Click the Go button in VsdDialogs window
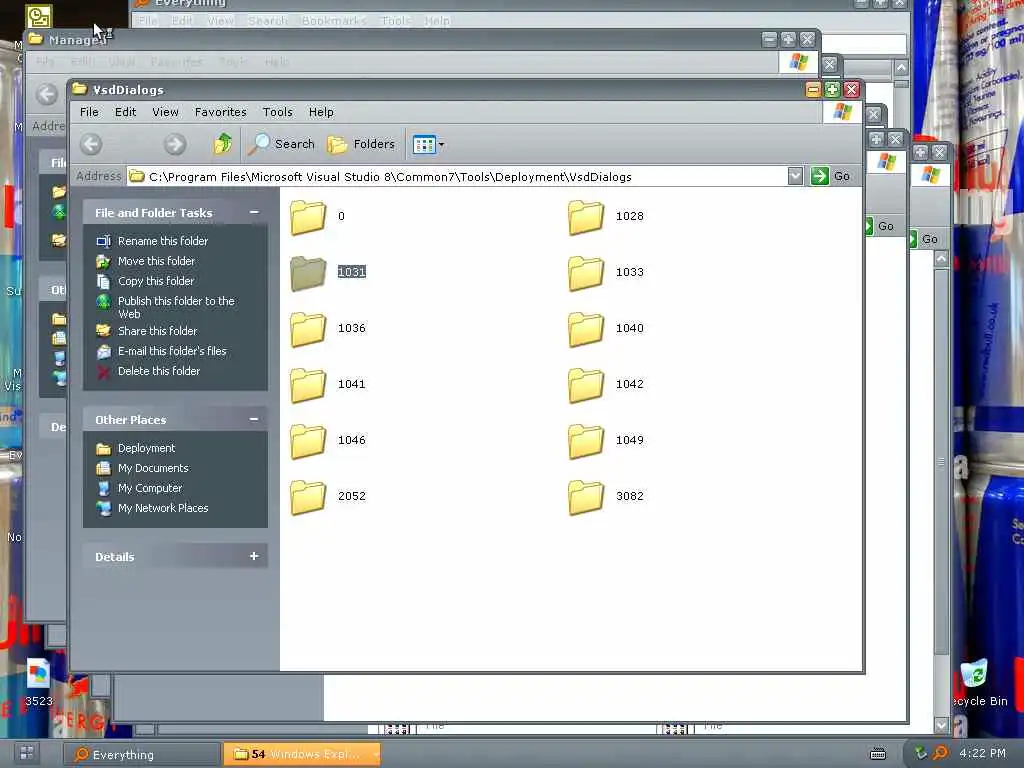Image resolution: width=1024 pixels, height=768 pixels. (x=831, y=176)
